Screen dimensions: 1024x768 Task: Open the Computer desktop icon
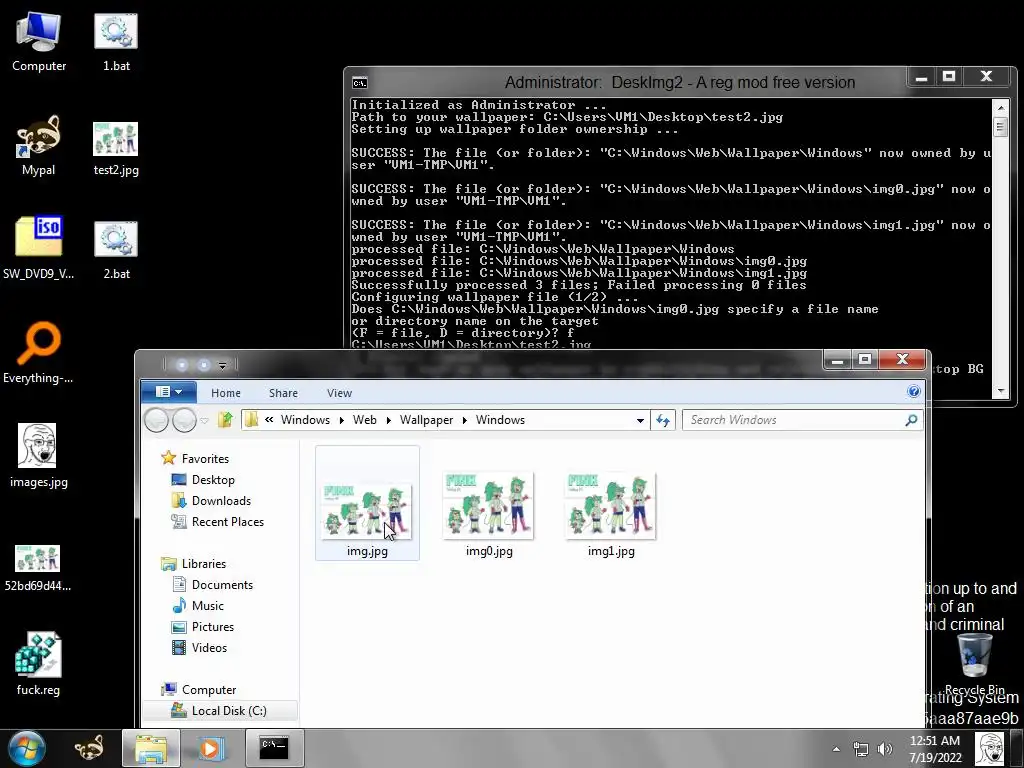point(39,42)
